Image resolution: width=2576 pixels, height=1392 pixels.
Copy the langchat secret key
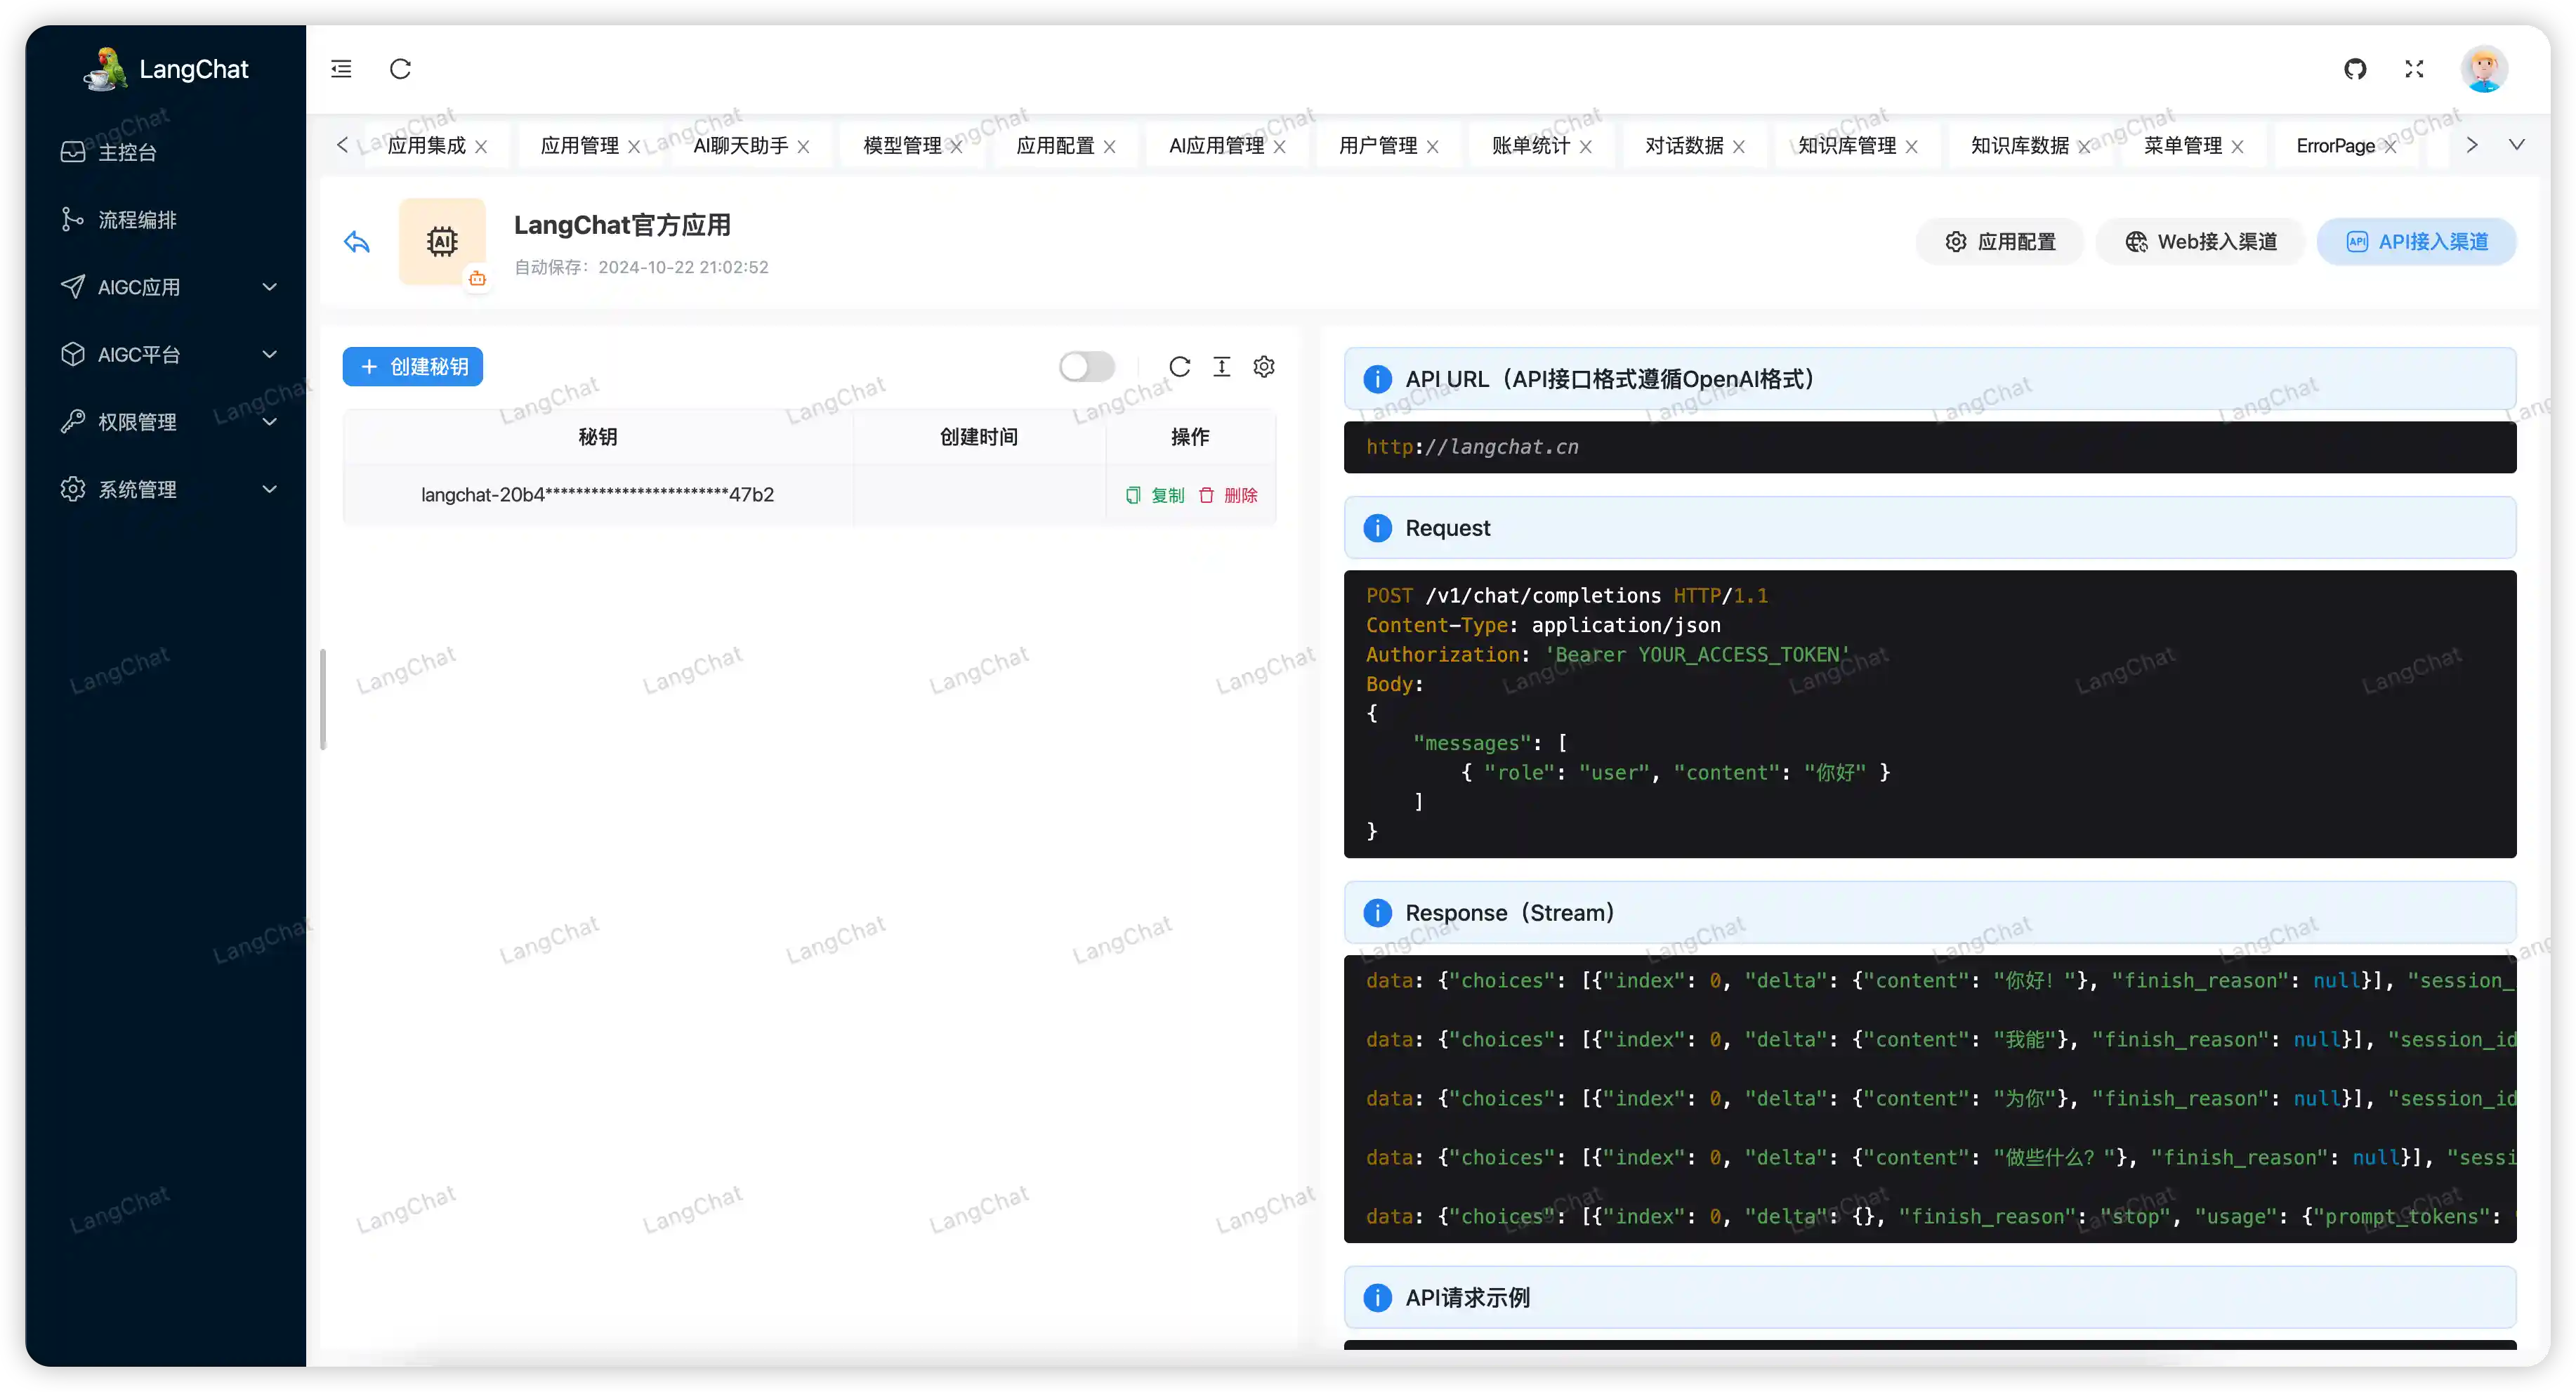coord(1156,495)
